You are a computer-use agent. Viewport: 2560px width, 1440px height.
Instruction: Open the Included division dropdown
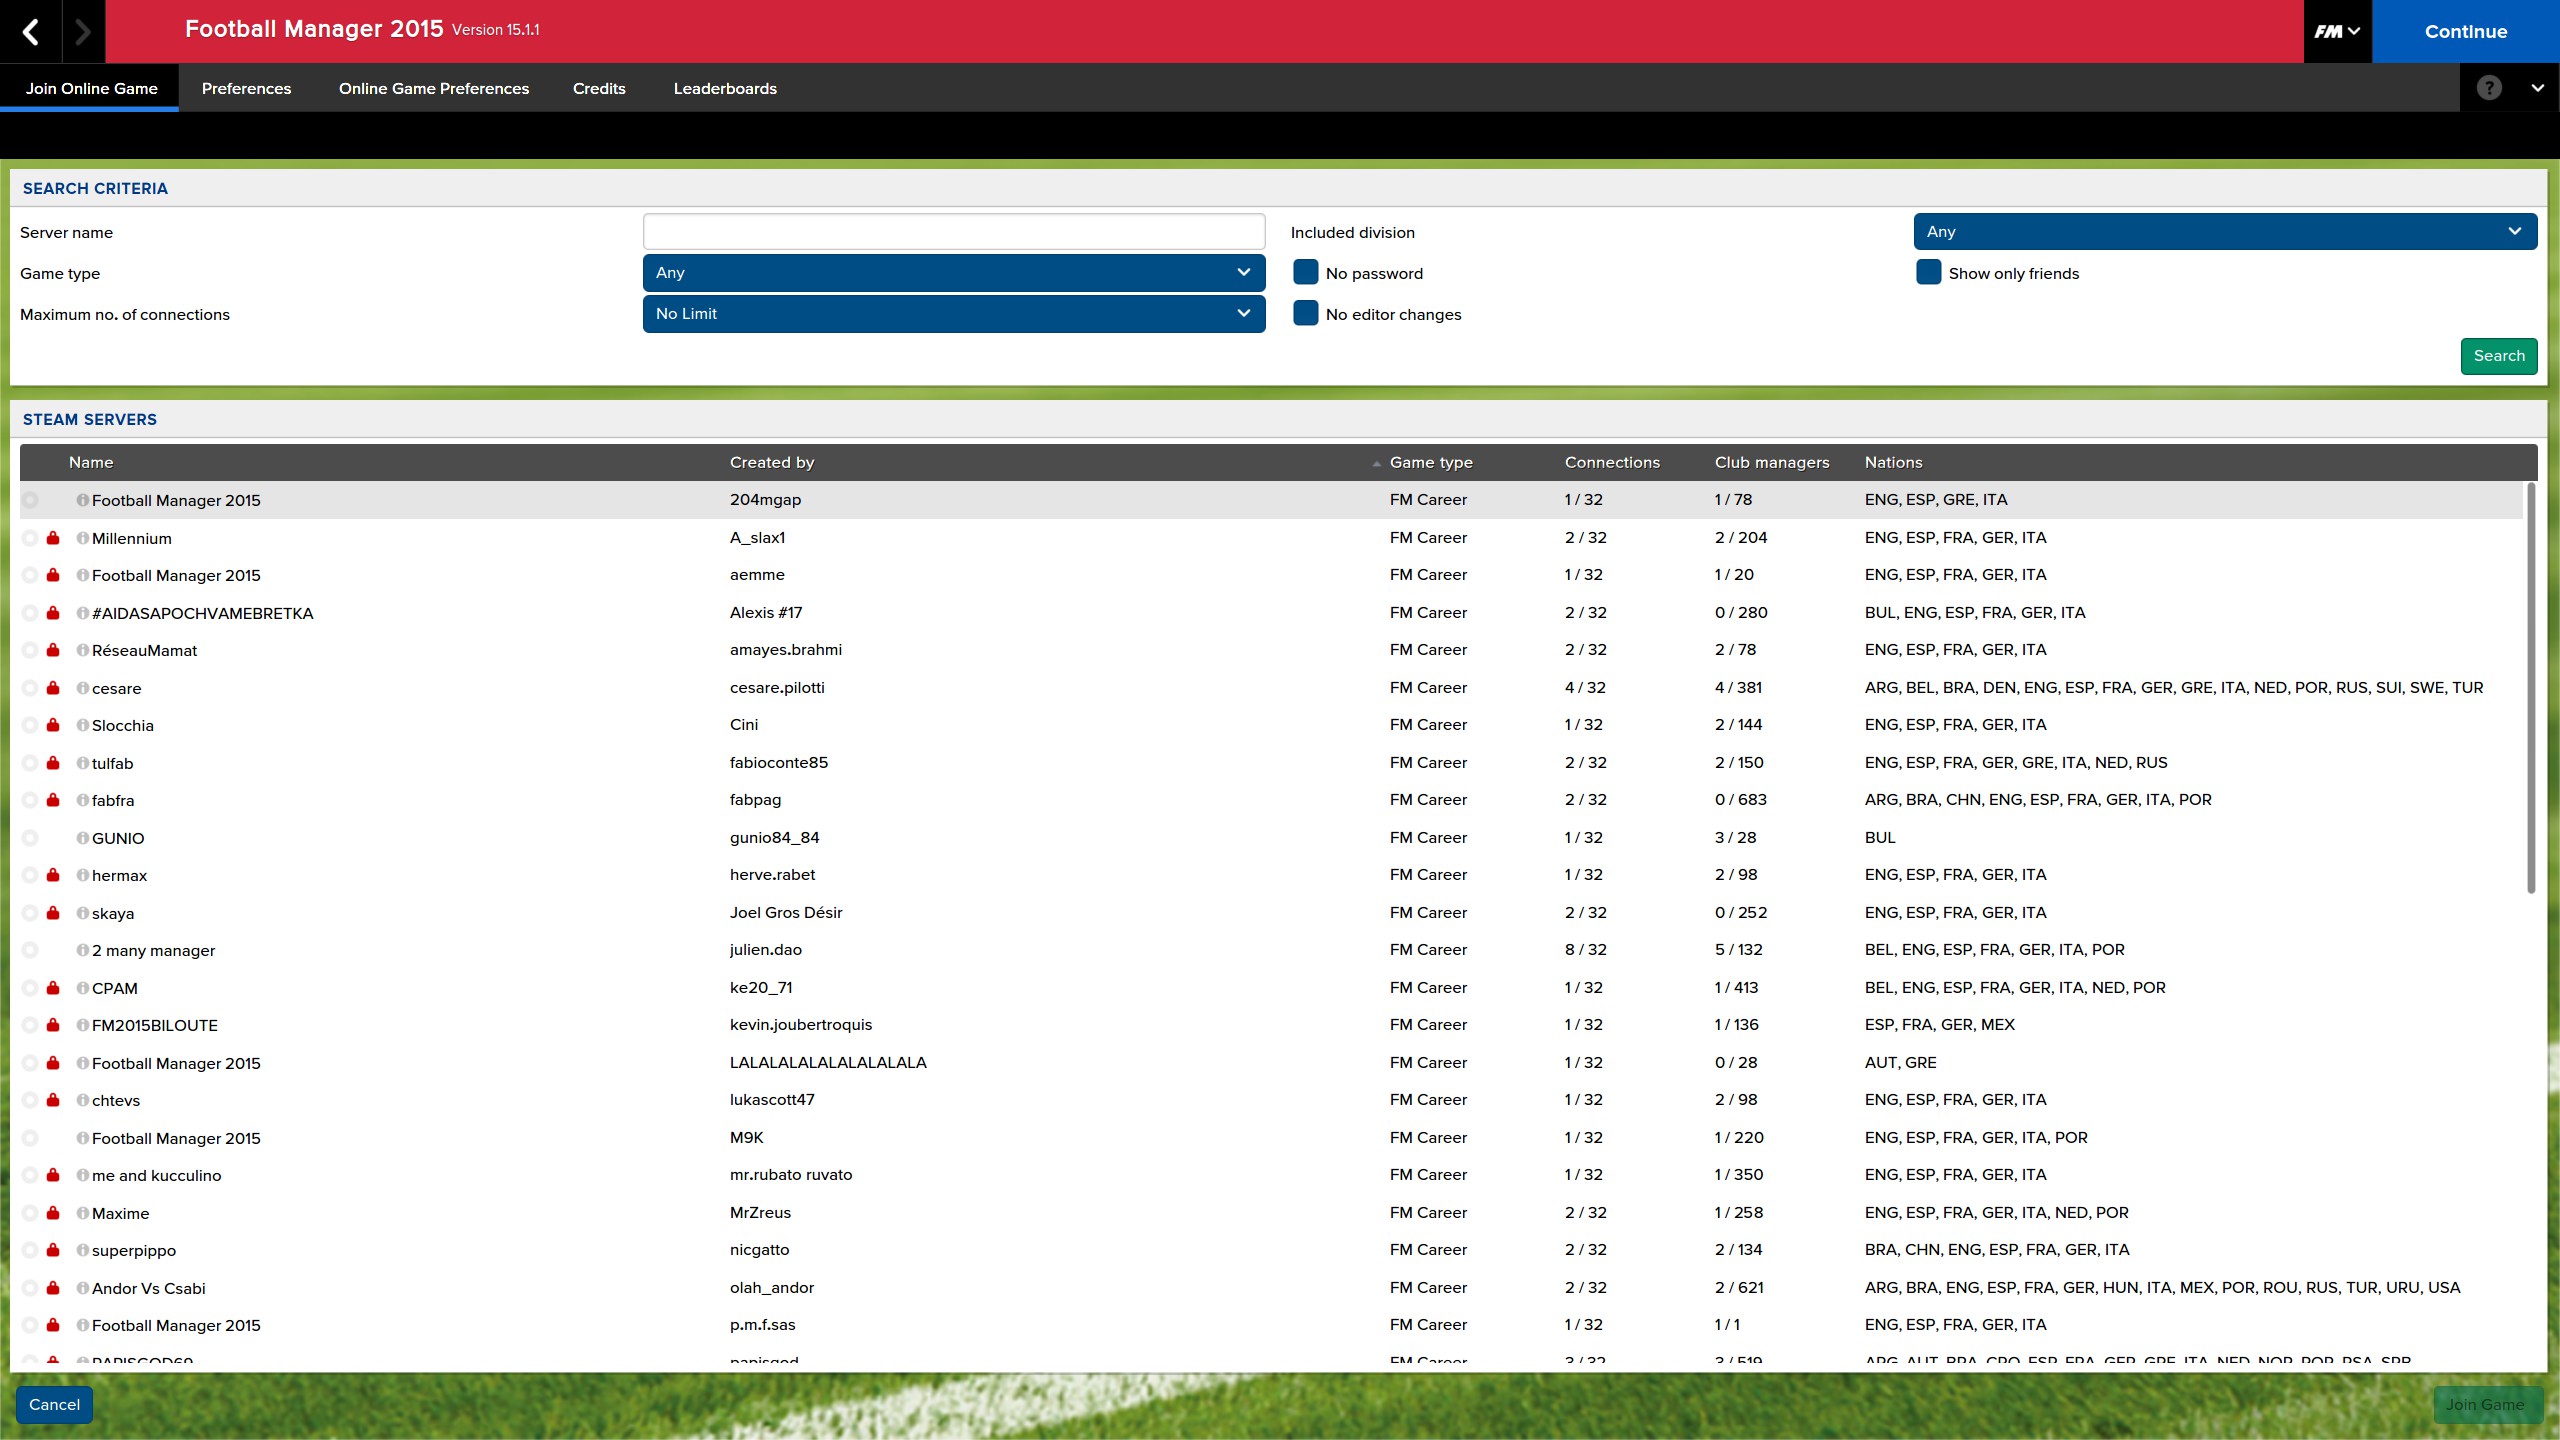click(2225, 231)
